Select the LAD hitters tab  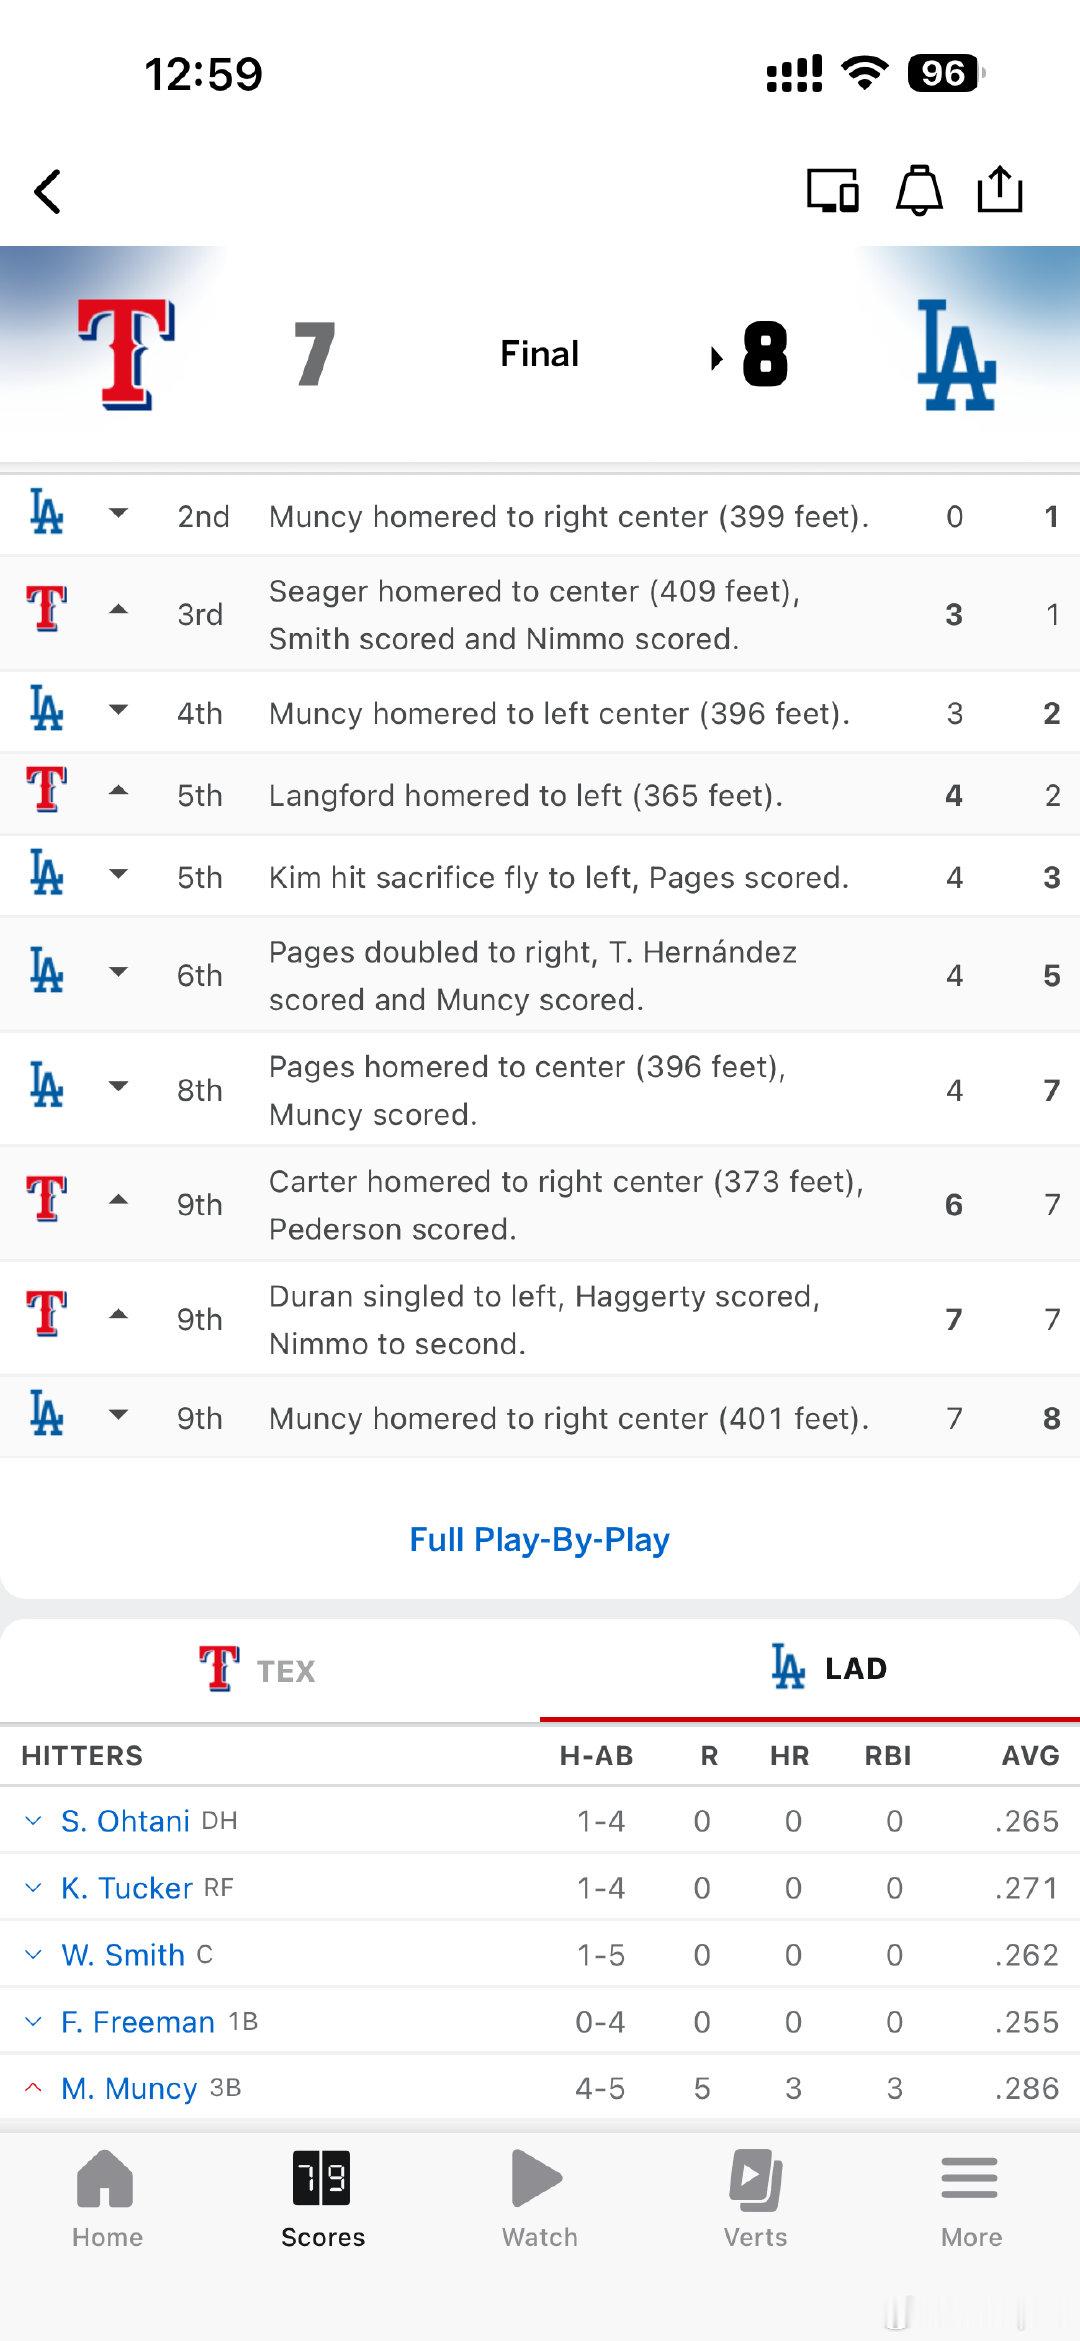829,1668
